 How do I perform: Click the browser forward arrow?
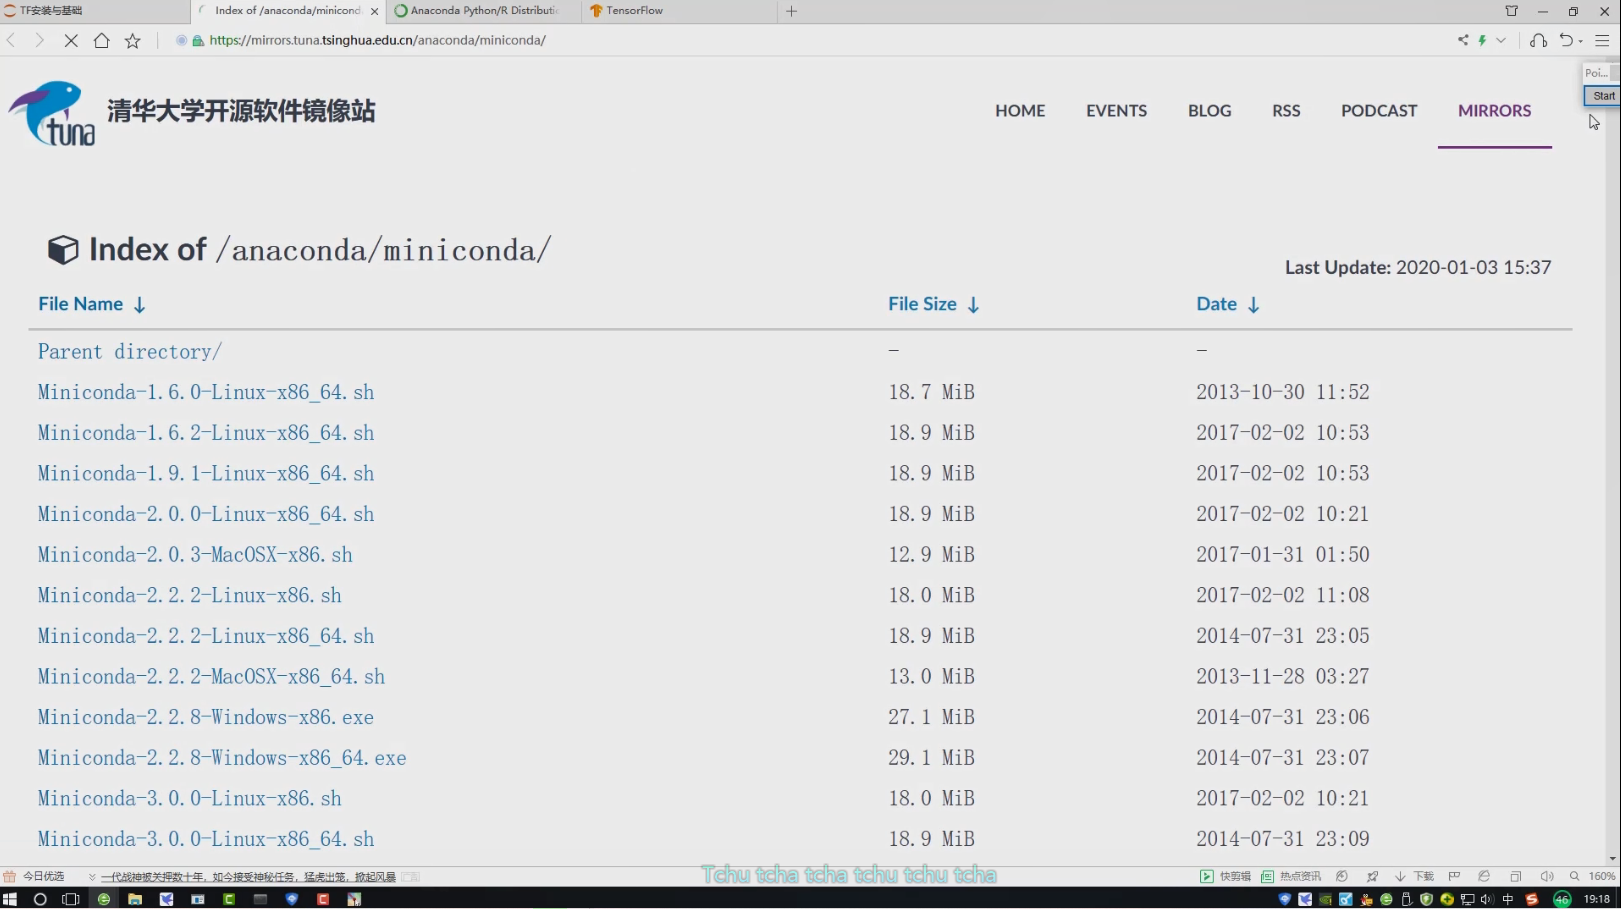(39, 40)
